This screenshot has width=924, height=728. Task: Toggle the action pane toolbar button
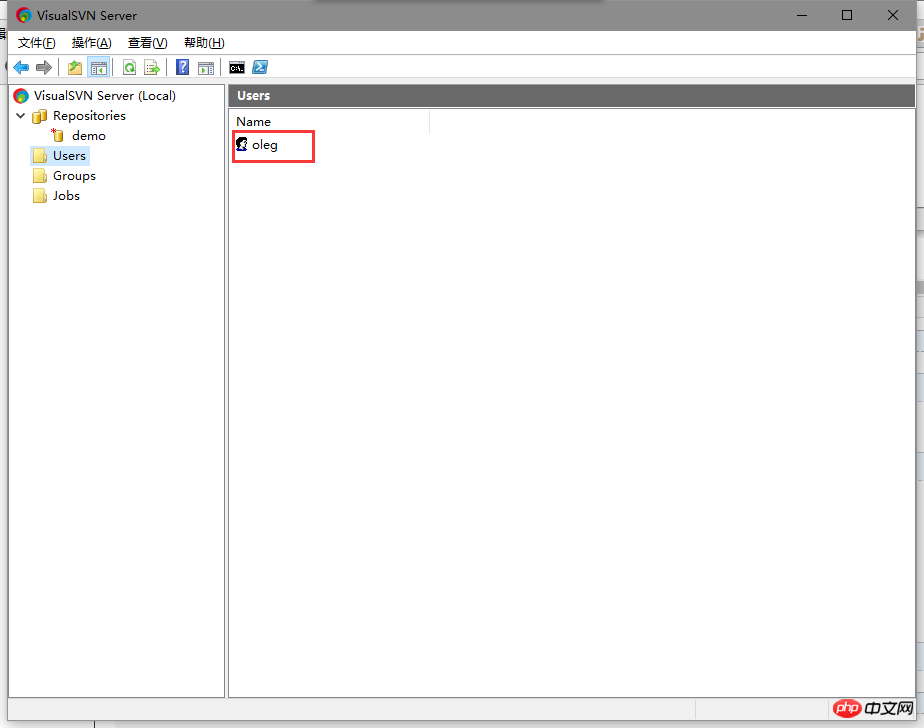(x=206, y=68)
